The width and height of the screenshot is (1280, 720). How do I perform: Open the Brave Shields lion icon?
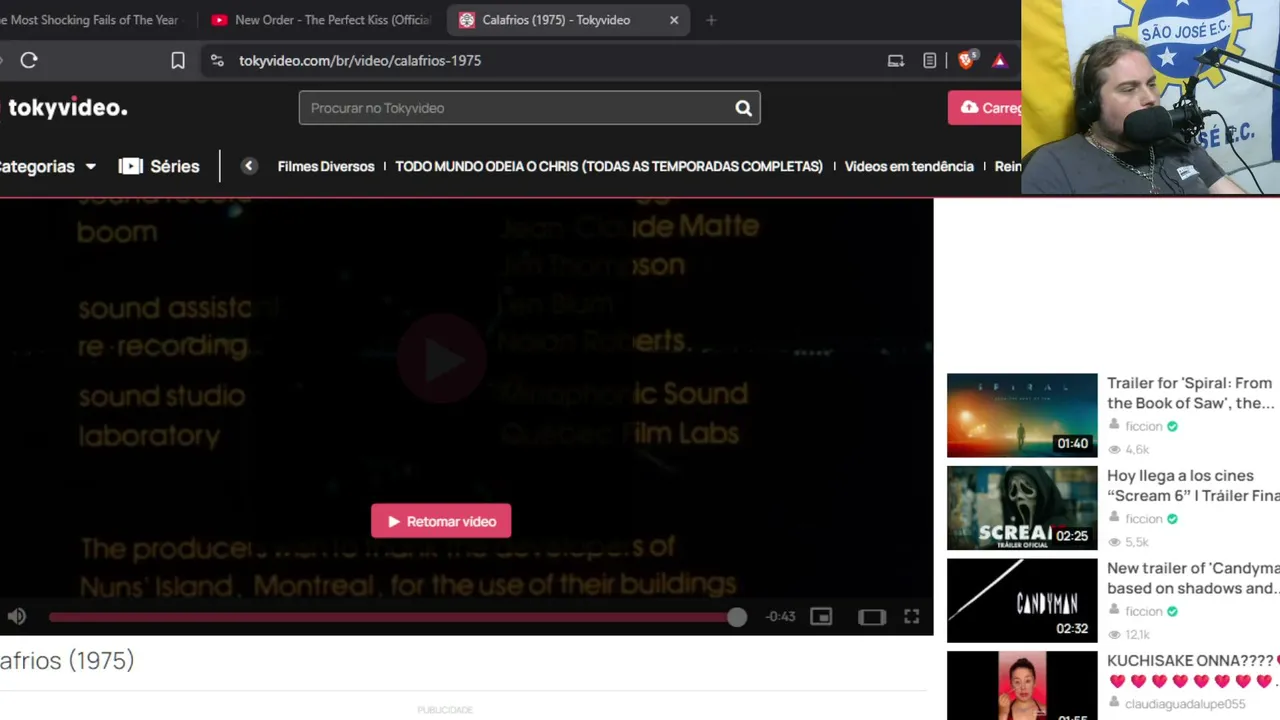(x=966, y=60)
